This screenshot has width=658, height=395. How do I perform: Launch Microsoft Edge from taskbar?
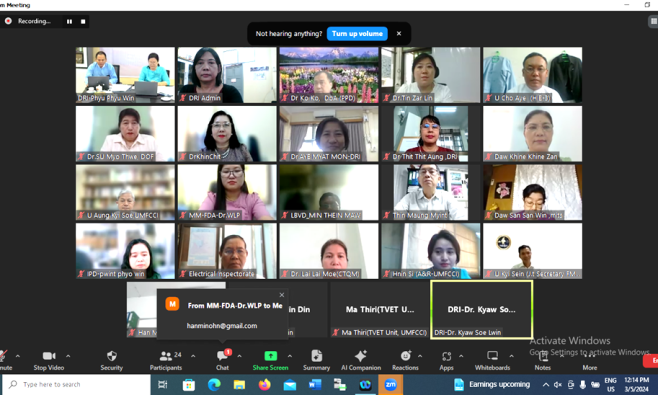click(x=214, y=385)
